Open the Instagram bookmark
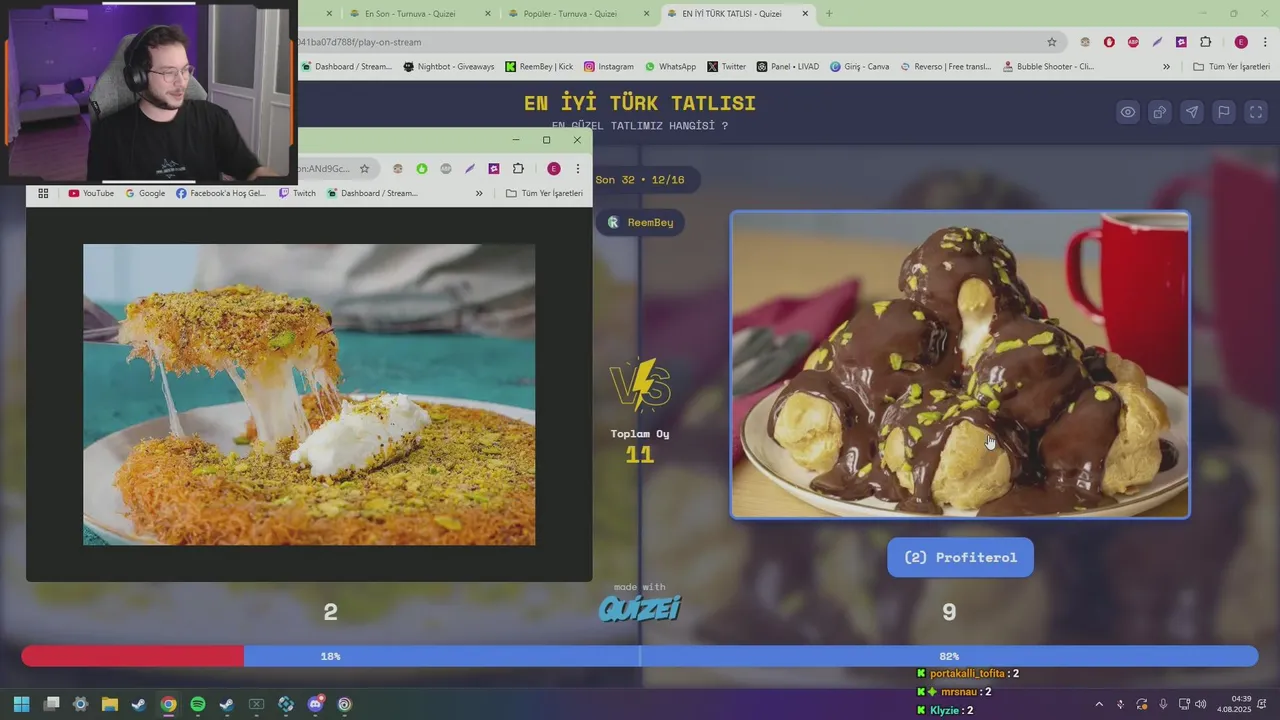1280x720 pixels. coord(608,67)
